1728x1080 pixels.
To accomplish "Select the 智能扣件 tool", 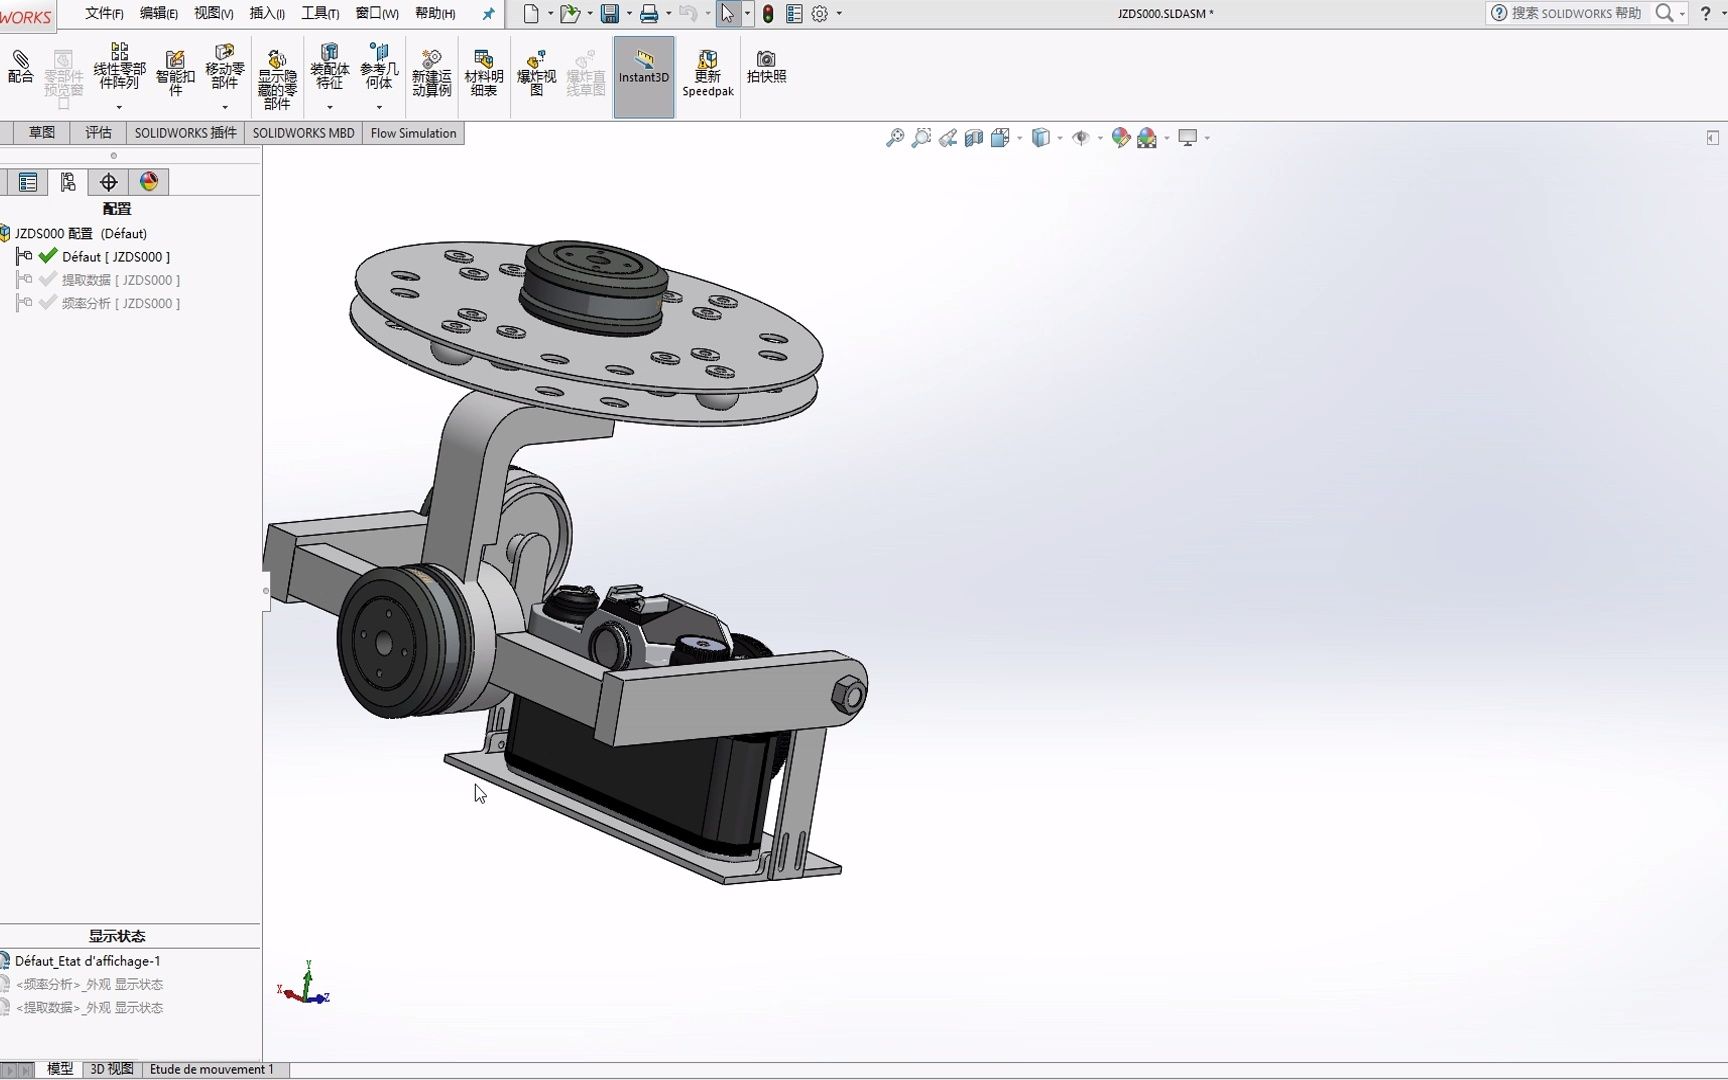I will point(174,68).
